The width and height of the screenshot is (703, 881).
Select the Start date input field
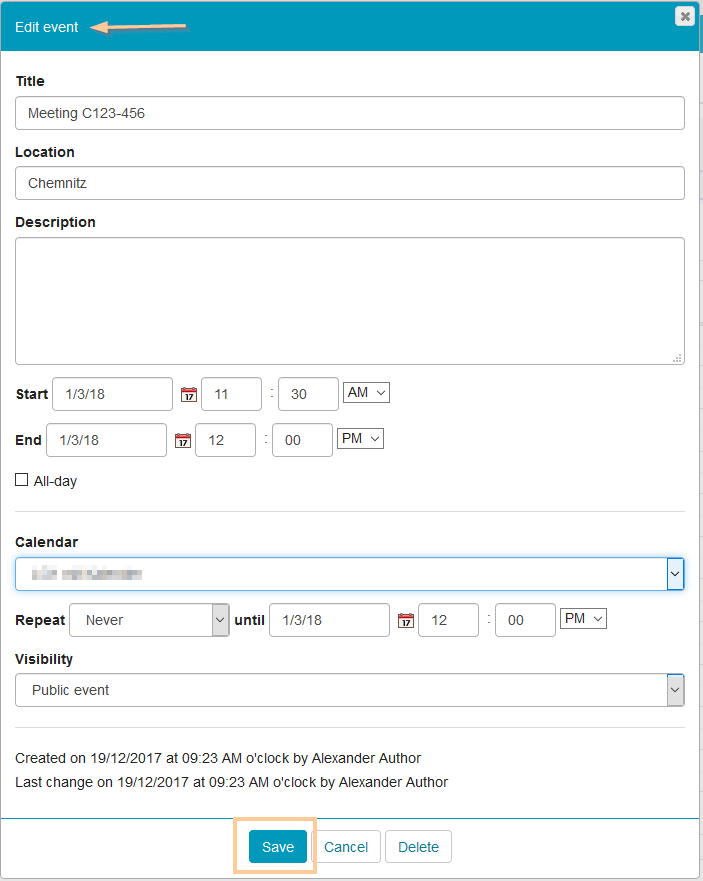112,394
